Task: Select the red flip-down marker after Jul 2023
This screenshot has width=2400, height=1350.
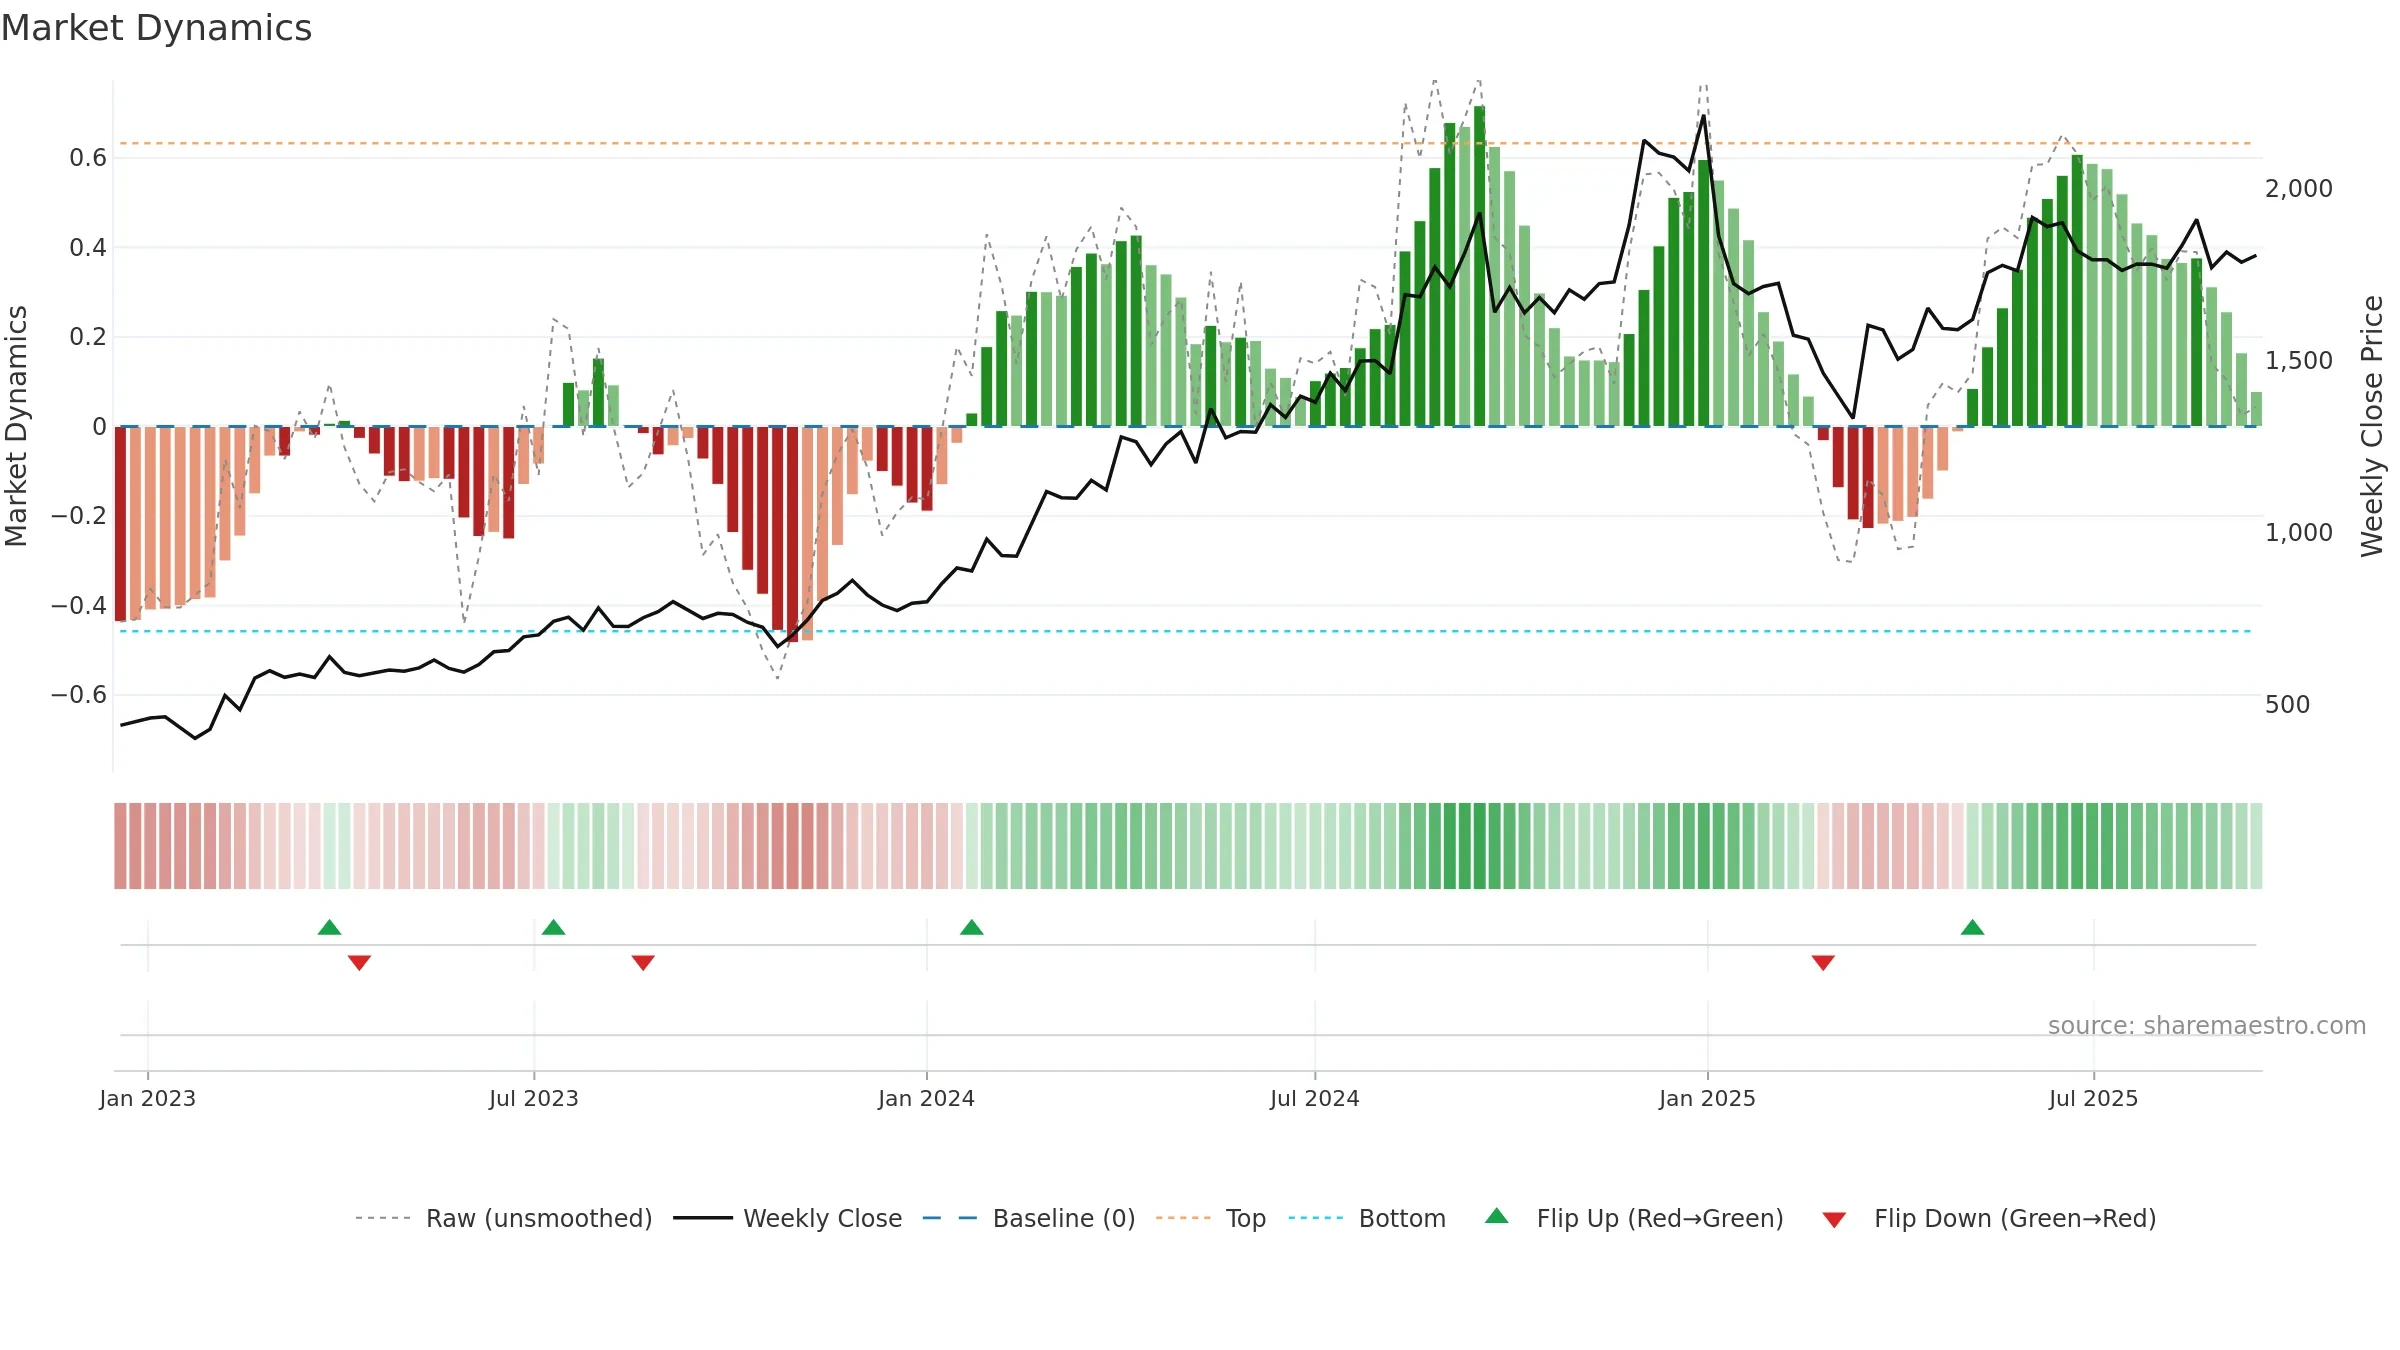Action: 643,963
